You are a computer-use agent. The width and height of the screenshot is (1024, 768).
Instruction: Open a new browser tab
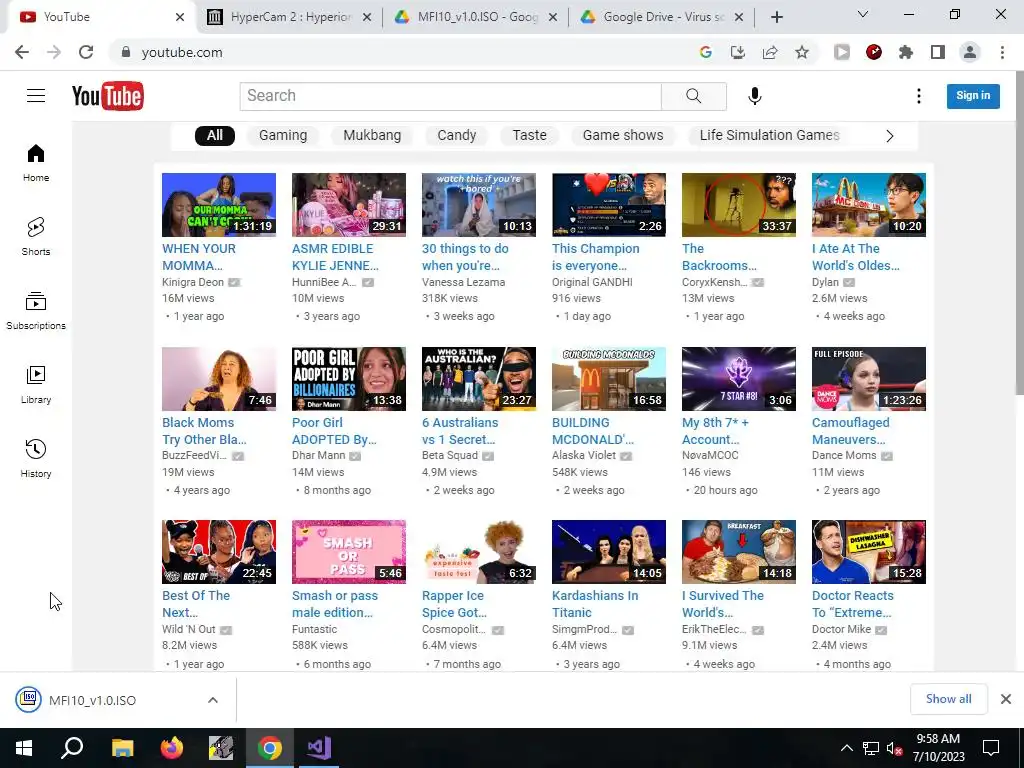(x=776, y=17)
